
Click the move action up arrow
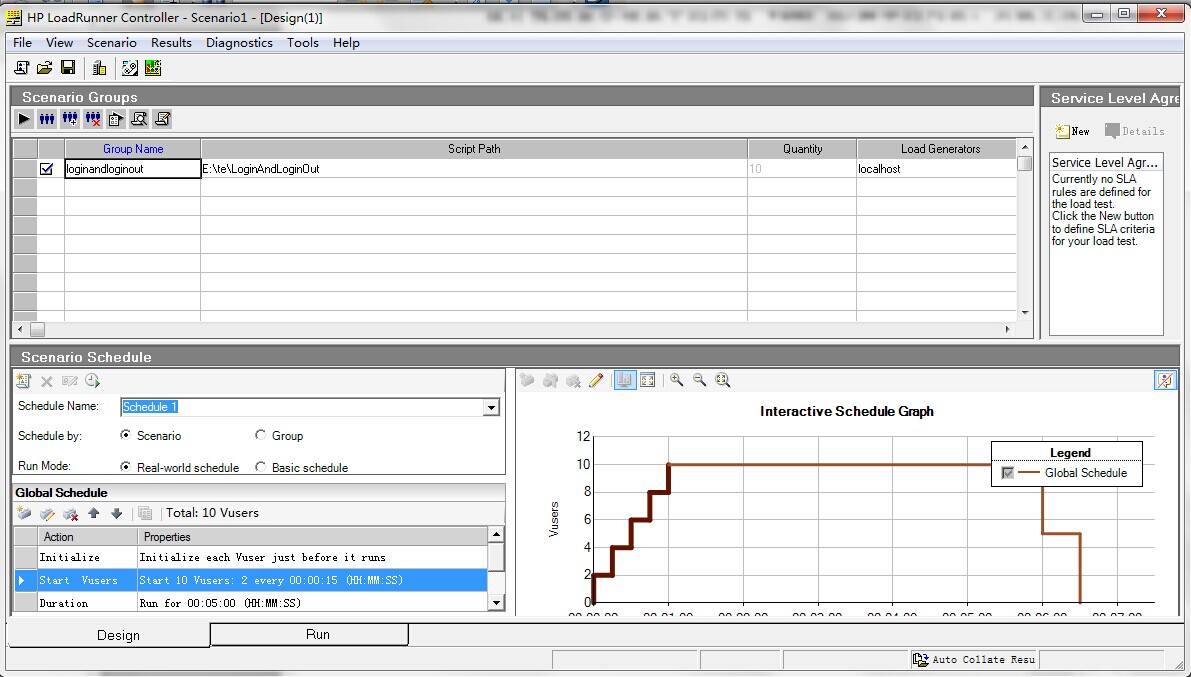click(94, 513)
